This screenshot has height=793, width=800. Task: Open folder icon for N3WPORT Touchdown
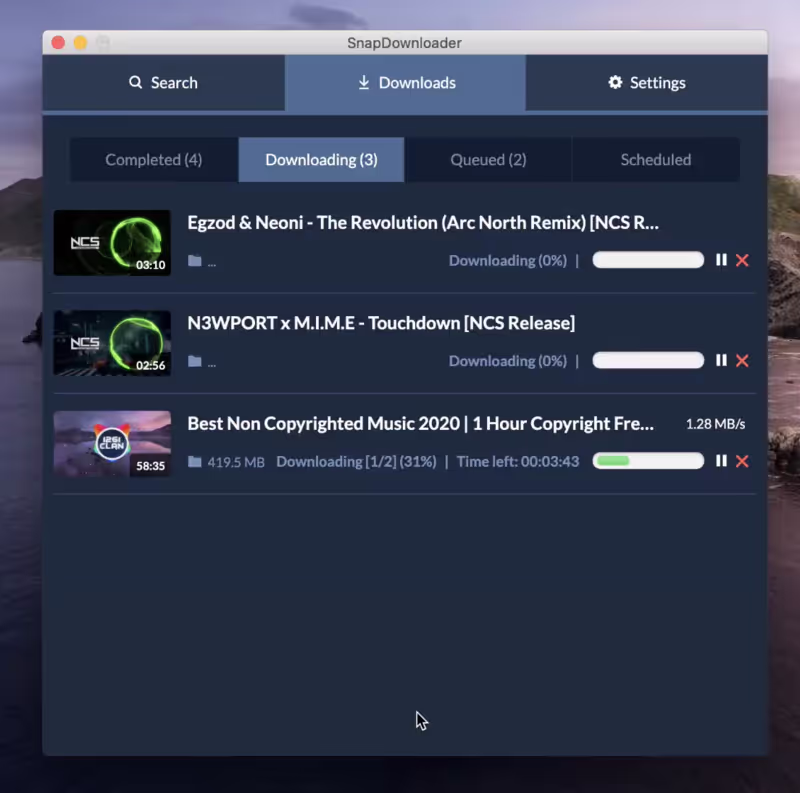pyautogui.click(x=194, y=361)
